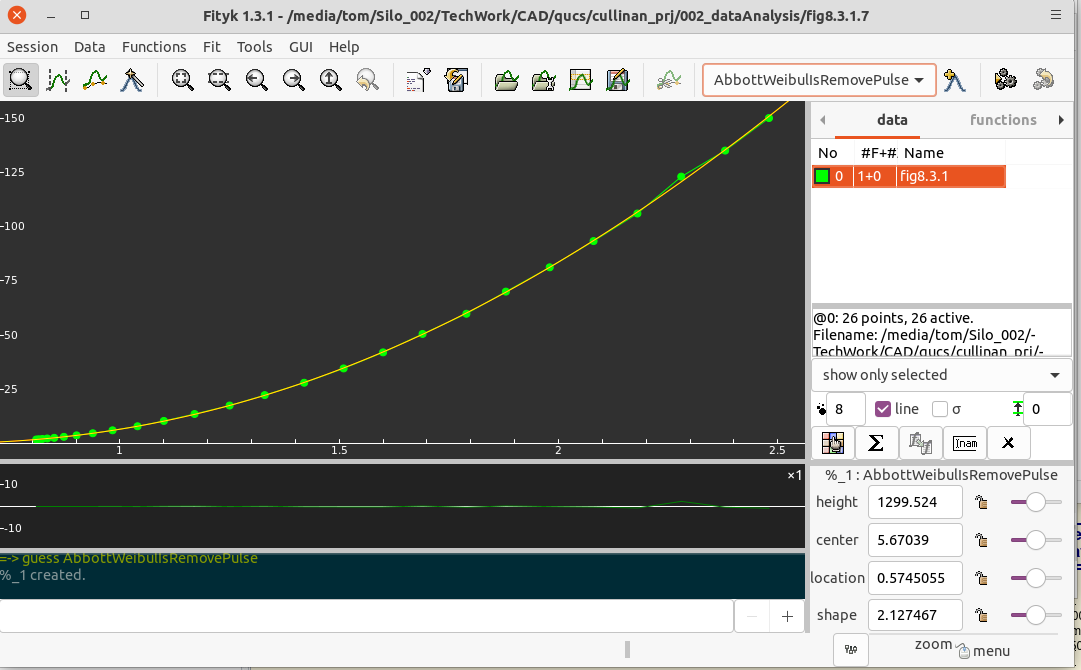Click the plus button beside the command input
This screenshot has width=1081, height=670.
click(x=787, y=617)
